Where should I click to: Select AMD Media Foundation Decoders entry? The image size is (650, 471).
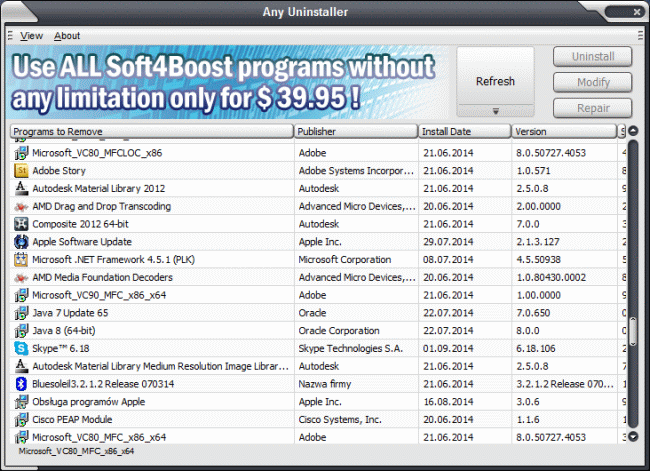pyautogui.click(x=318, y=277)
